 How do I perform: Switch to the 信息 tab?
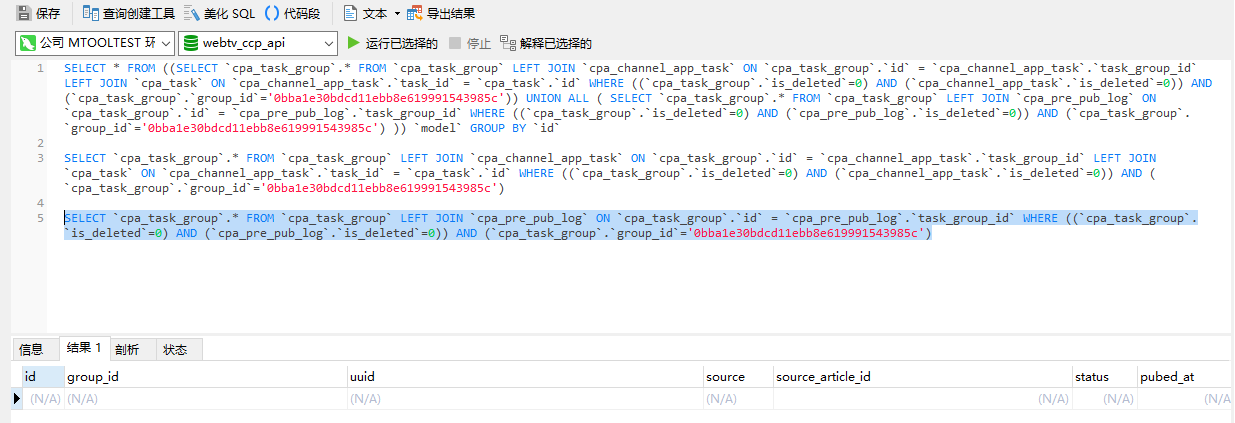(x=31, y=349)
